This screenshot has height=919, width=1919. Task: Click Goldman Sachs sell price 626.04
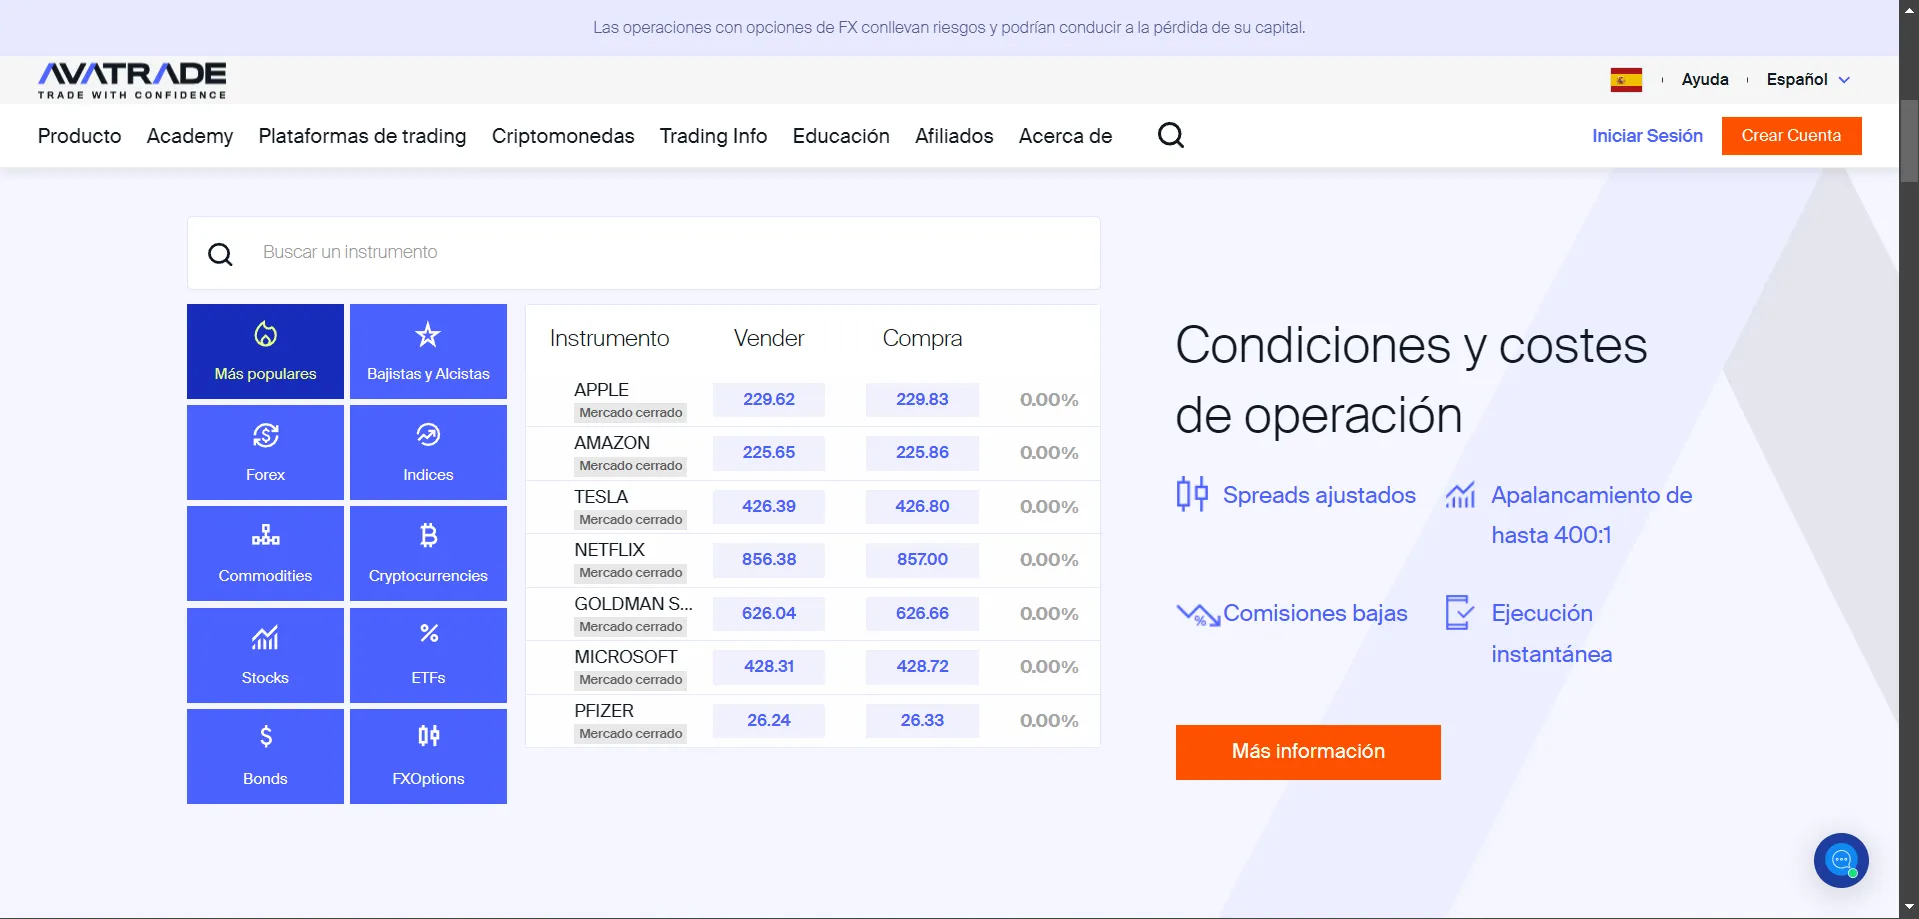(769, 613)
